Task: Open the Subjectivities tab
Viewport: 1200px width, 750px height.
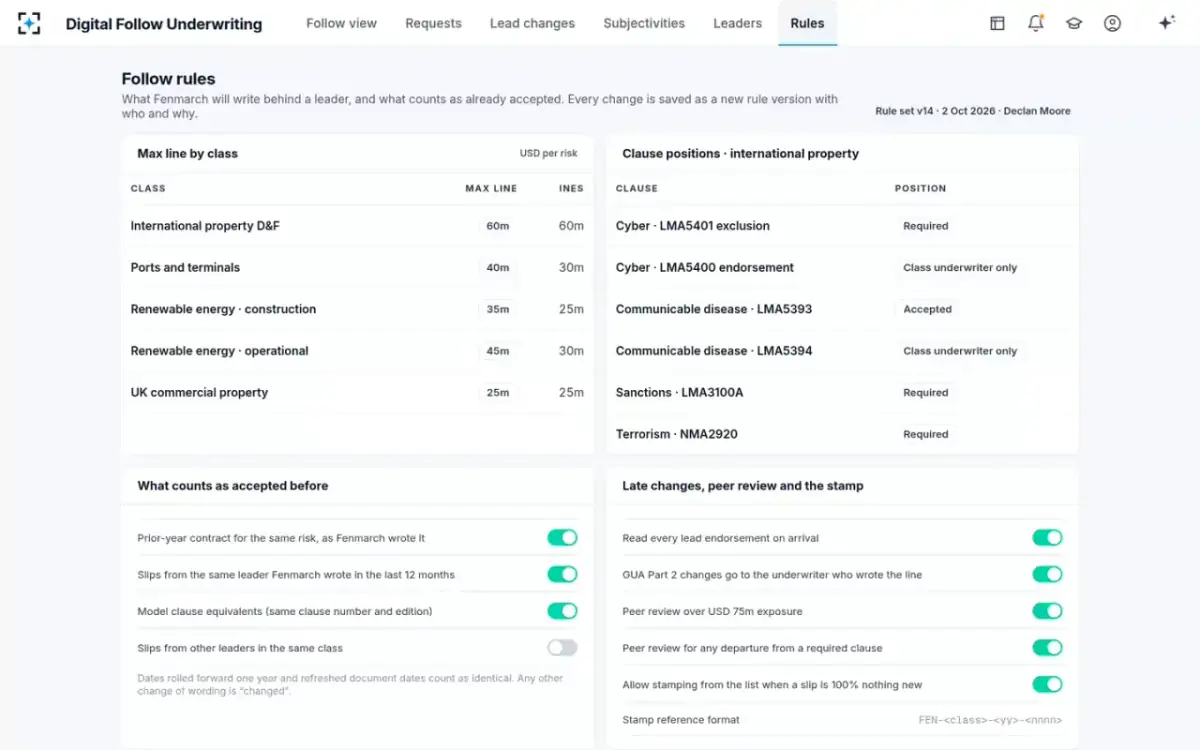Action: click(x=644, y=23)
